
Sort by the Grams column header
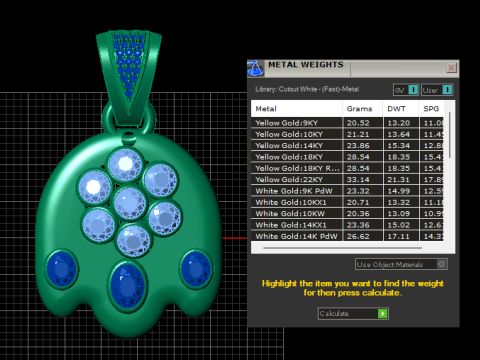tap(363, 109)
